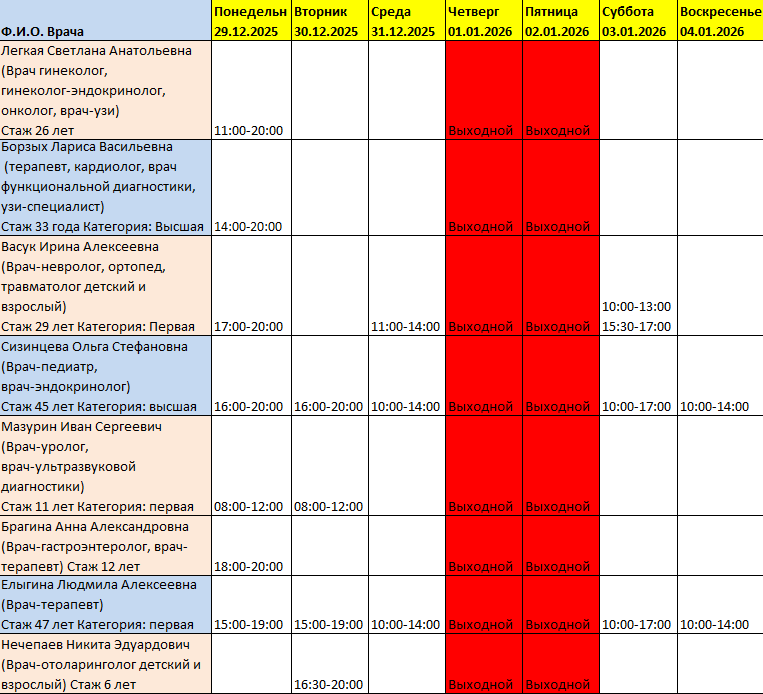
Task: Select the 11:00-20:00 Monday time cell
Action: coord(251,130)
